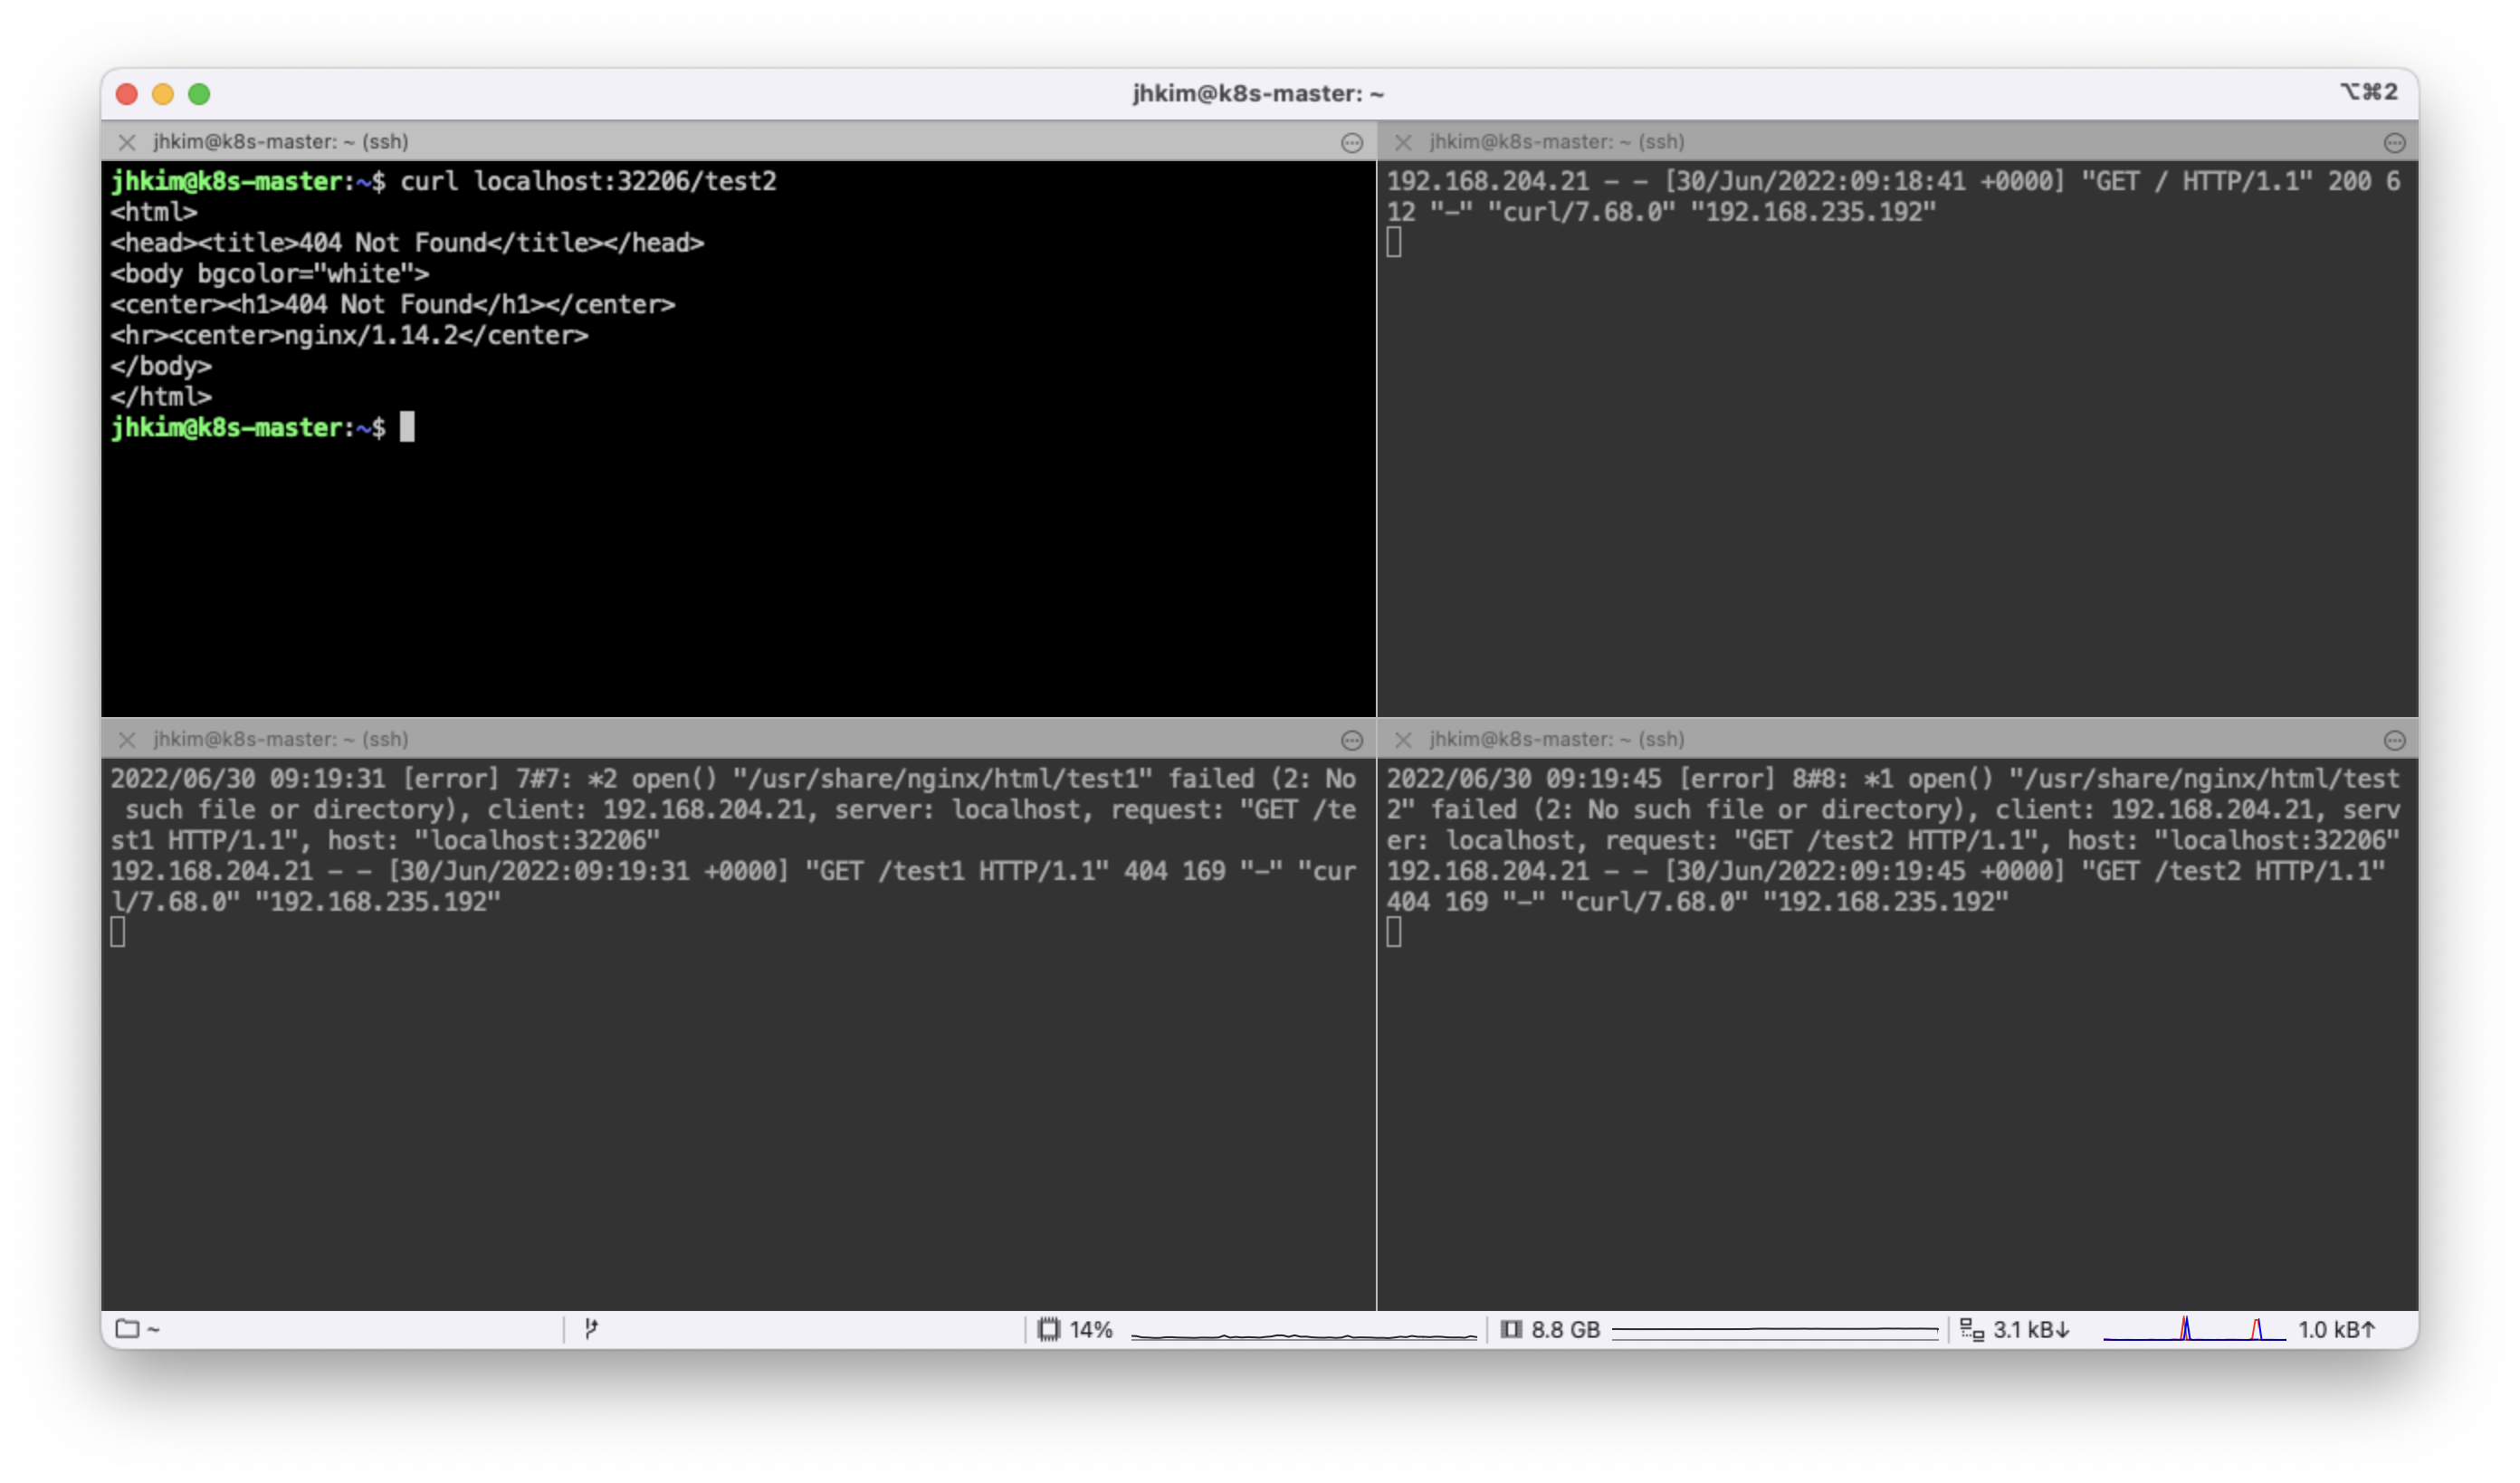Click the test2 open() failed error line

(x=1892, y=811)
